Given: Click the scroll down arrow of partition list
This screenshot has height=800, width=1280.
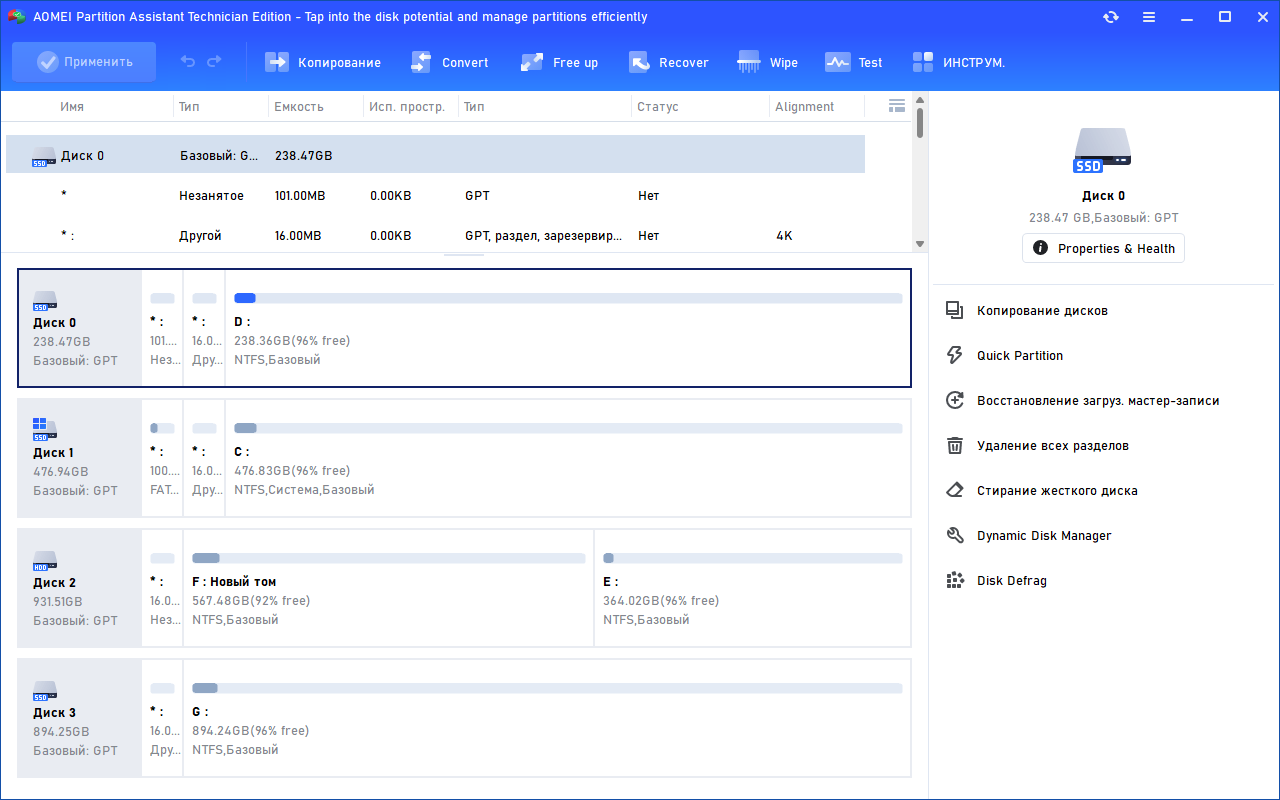Looking at the screenshot, I should (920, 244).
